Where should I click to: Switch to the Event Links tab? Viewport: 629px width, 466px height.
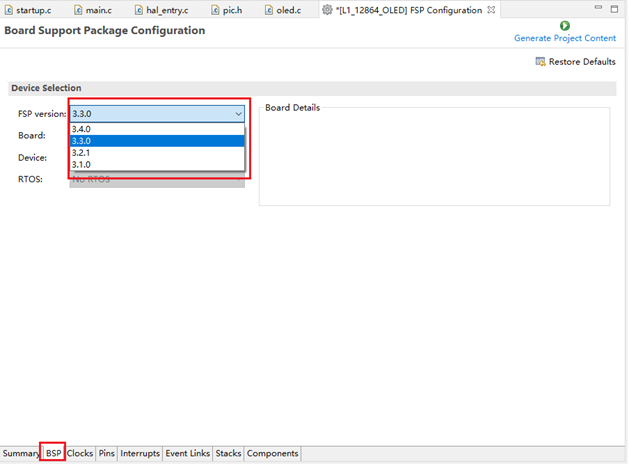pyautogui.click(x=188, y=454)
